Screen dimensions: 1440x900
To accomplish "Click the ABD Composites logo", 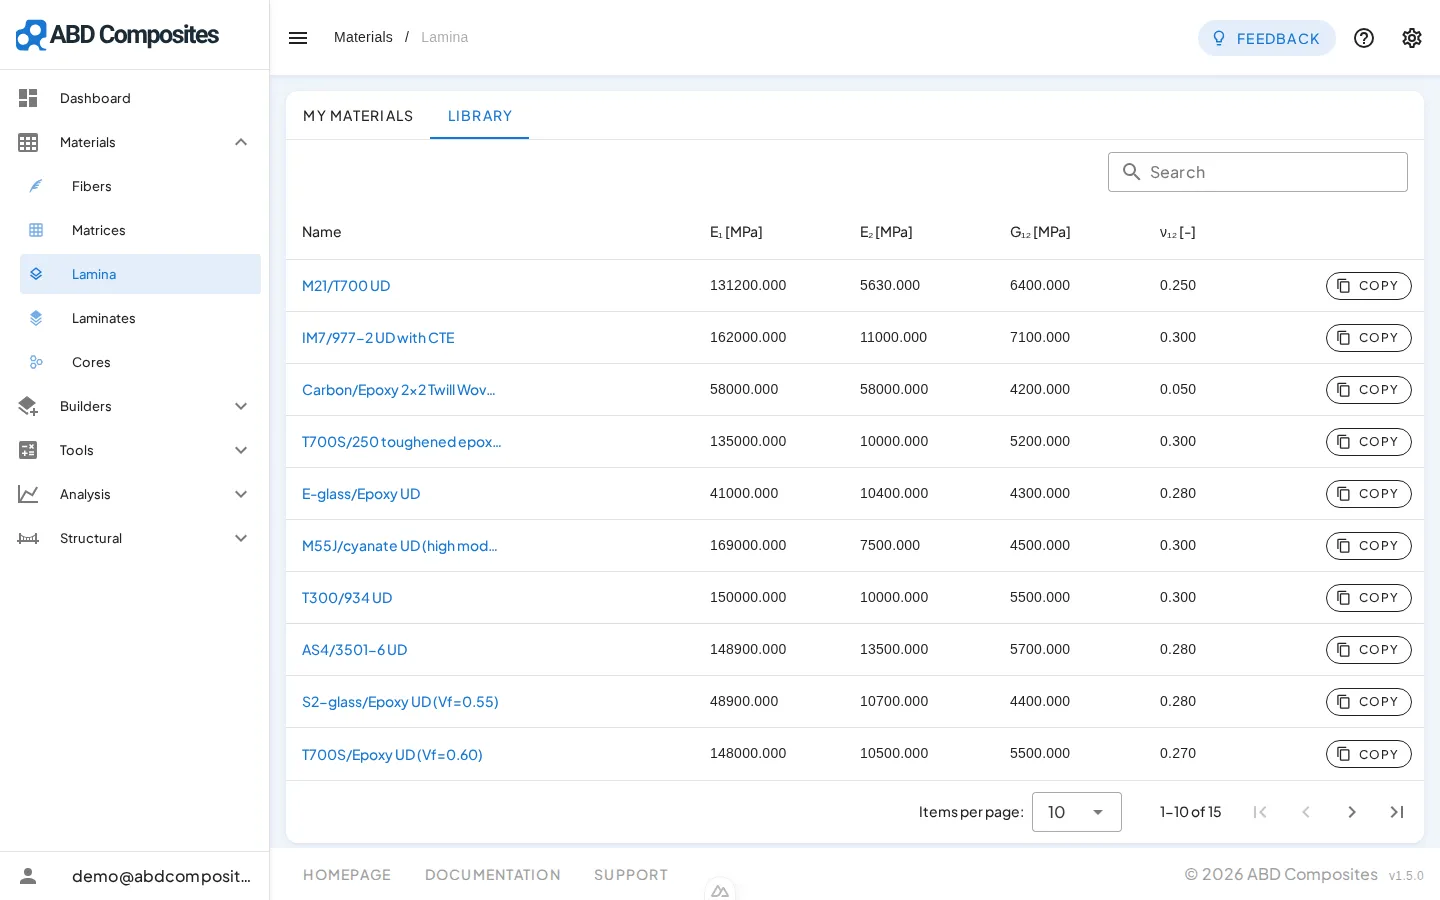I will 117,35.
